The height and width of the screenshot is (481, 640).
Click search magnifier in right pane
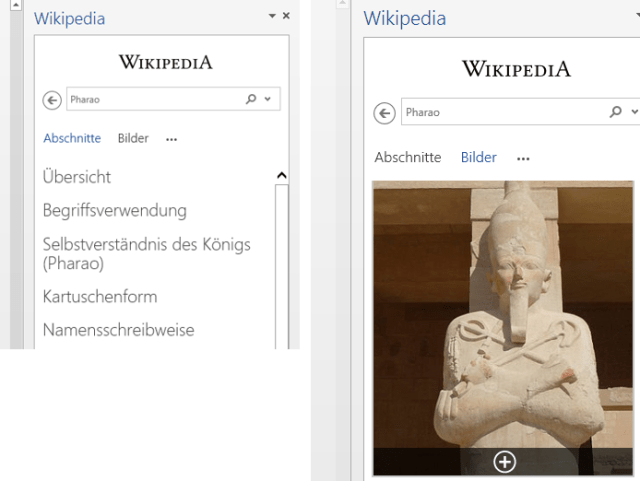615,111
